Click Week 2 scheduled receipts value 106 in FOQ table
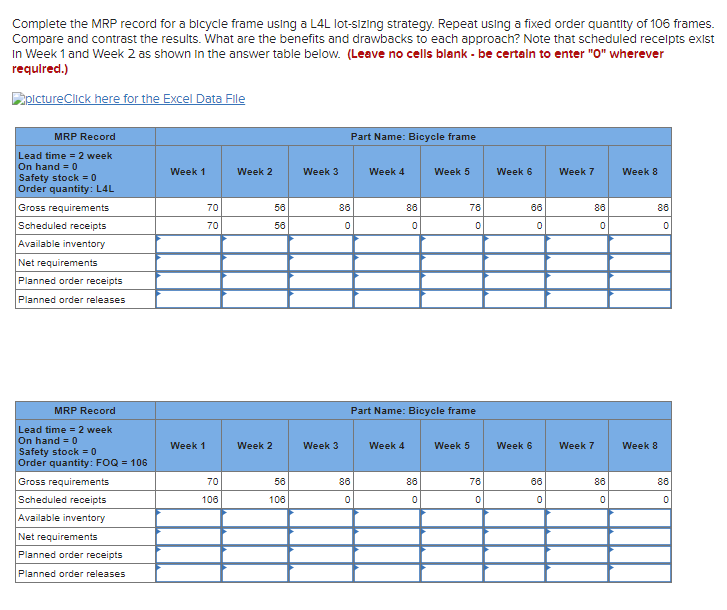 coord(277,500)
